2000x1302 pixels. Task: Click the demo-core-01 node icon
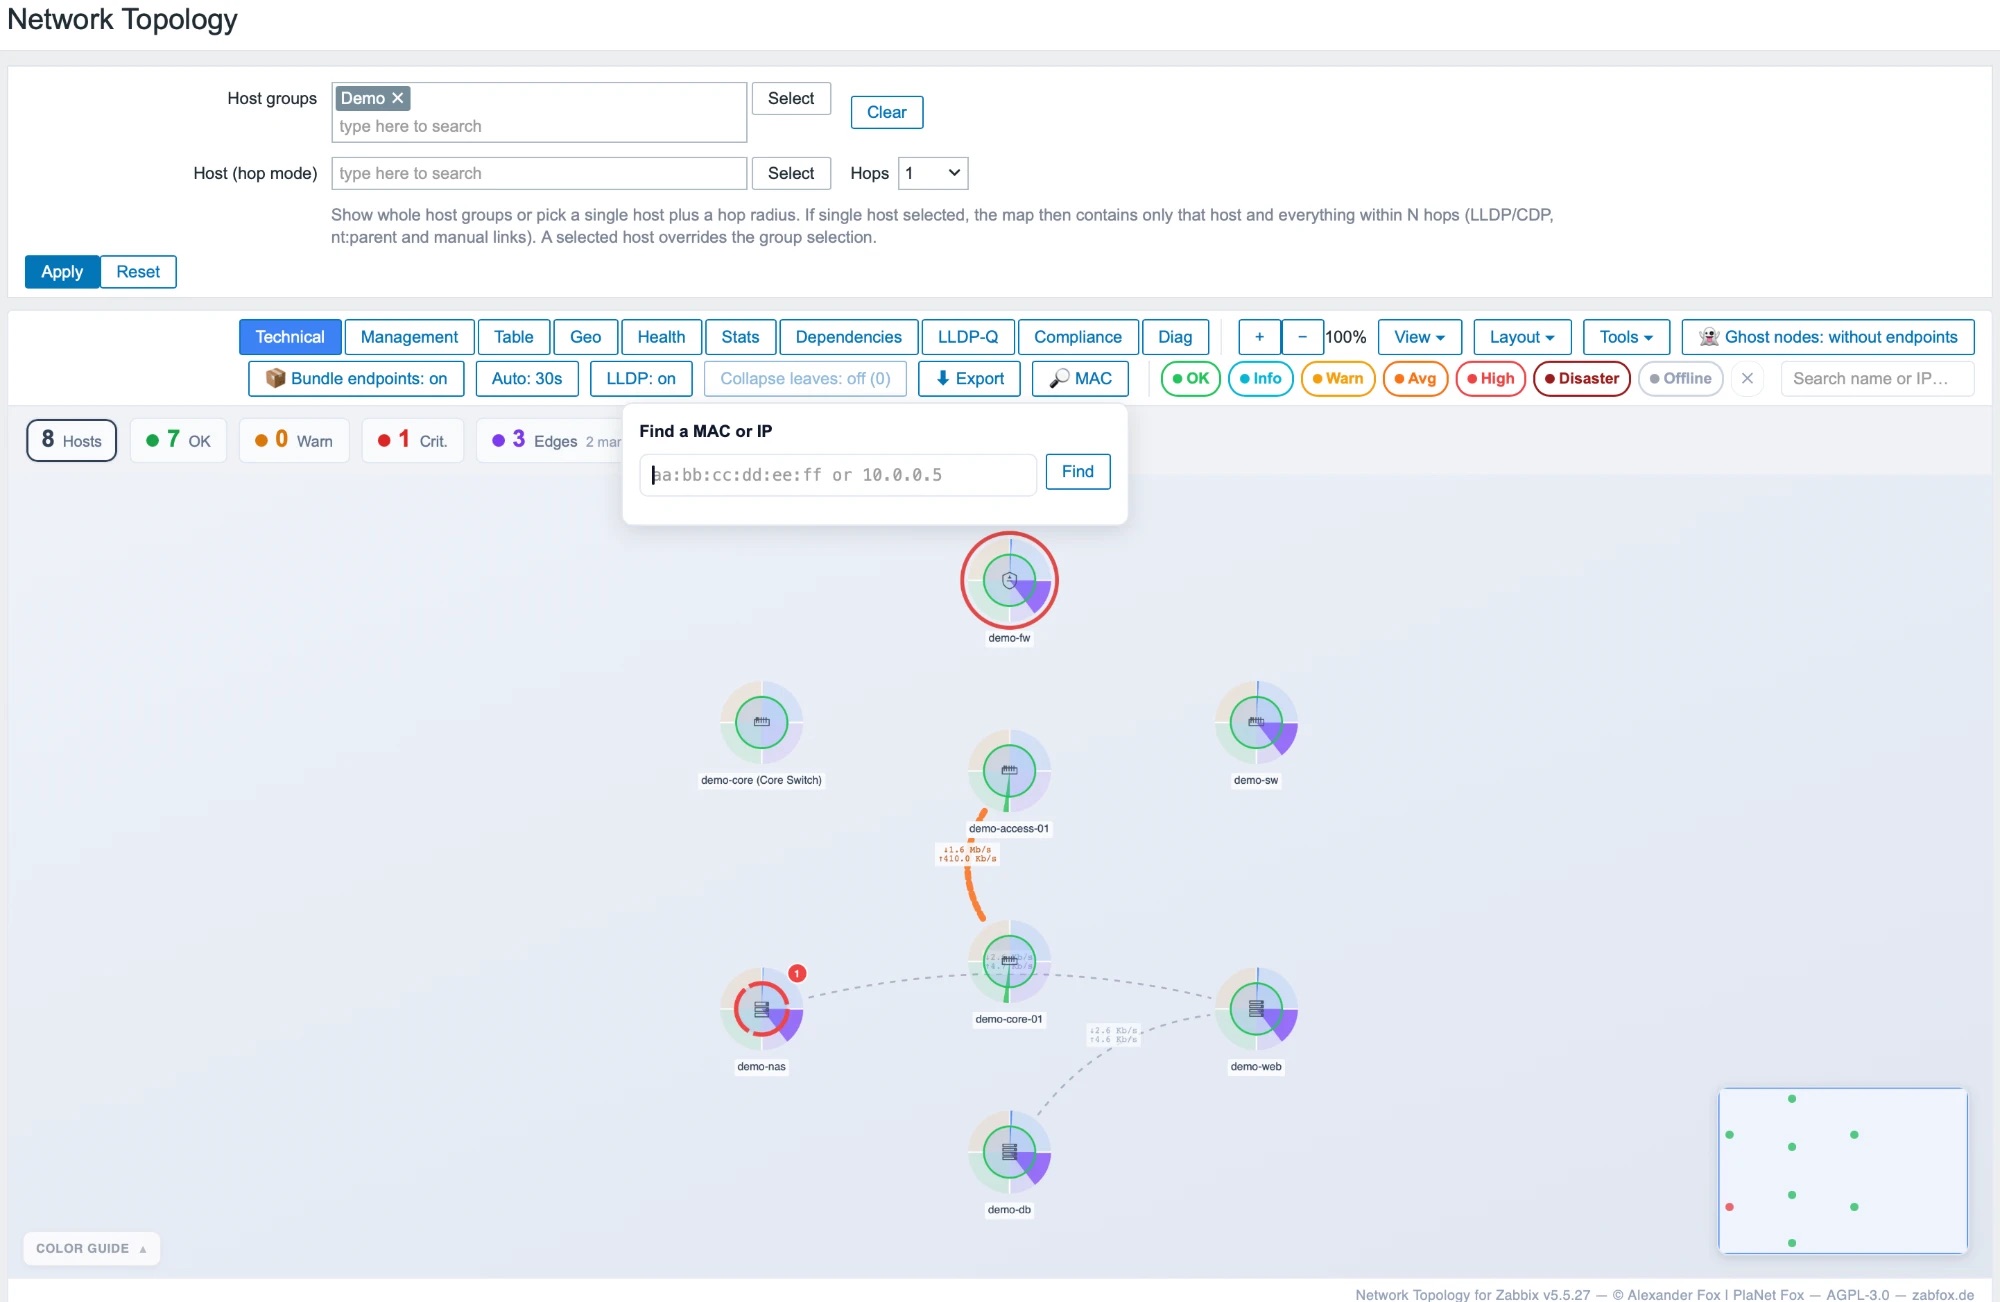click(x=1009, y=961)
